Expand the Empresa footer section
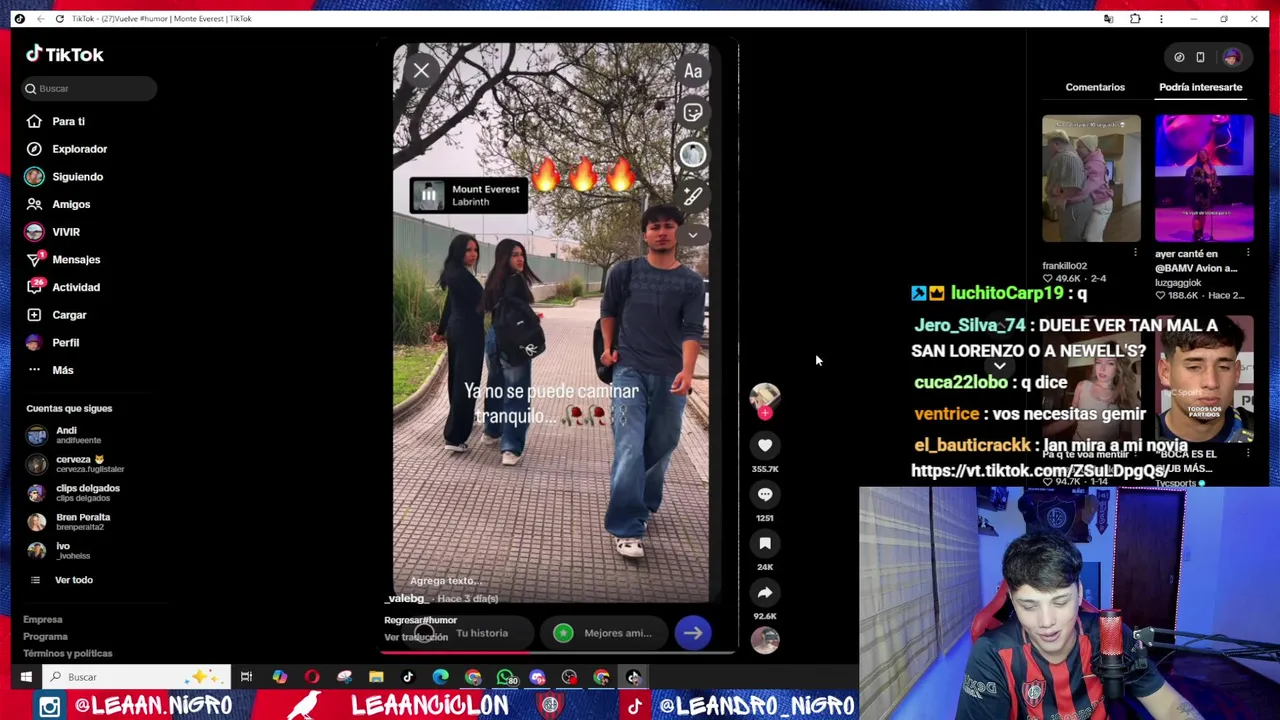 43,620
